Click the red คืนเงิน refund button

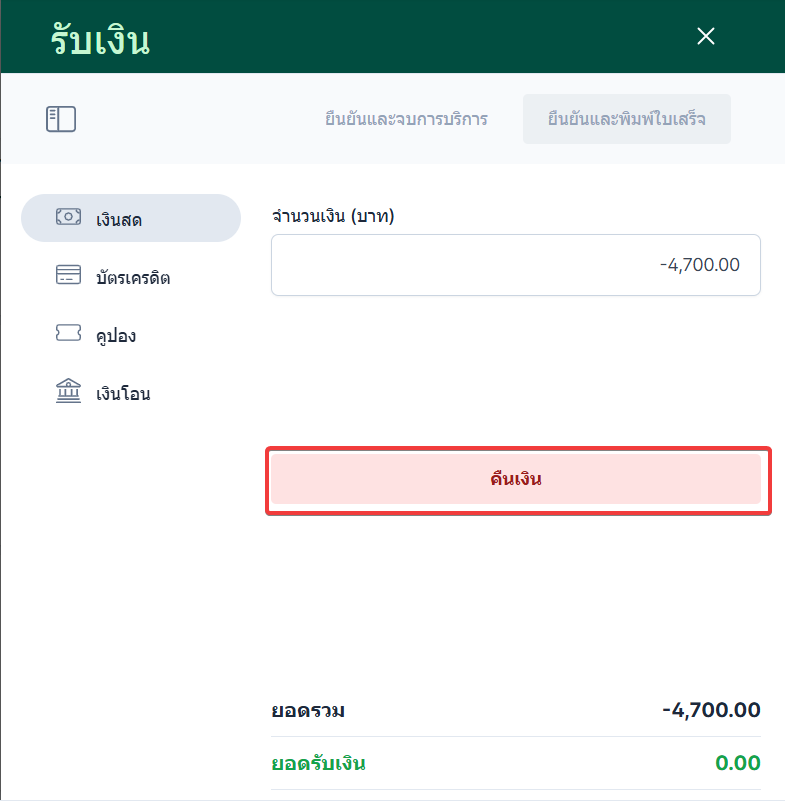pyautogui.click(x=516, y=479)
